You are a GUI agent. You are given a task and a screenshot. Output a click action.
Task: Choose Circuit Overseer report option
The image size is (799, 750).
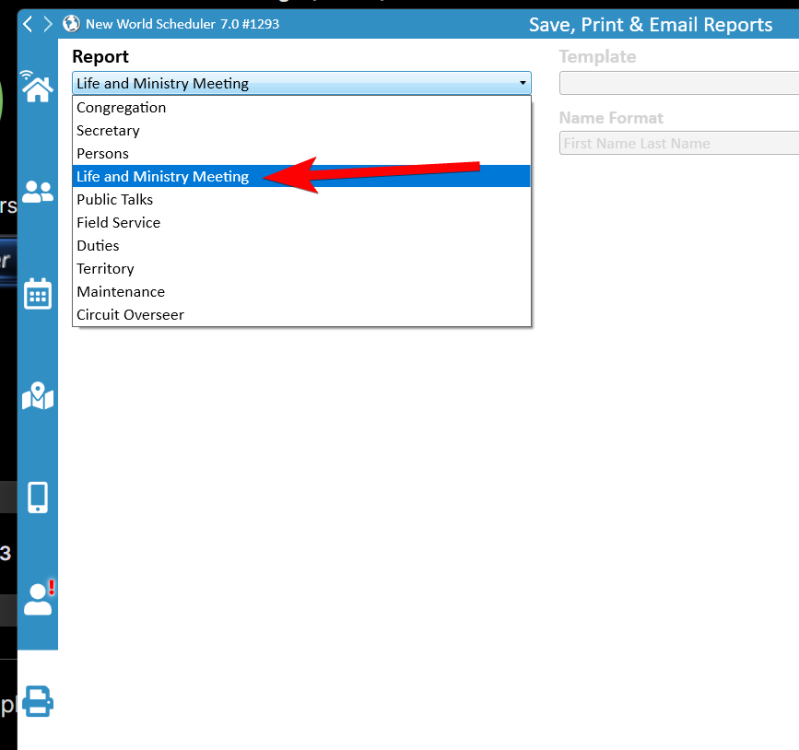pos(130,315)
